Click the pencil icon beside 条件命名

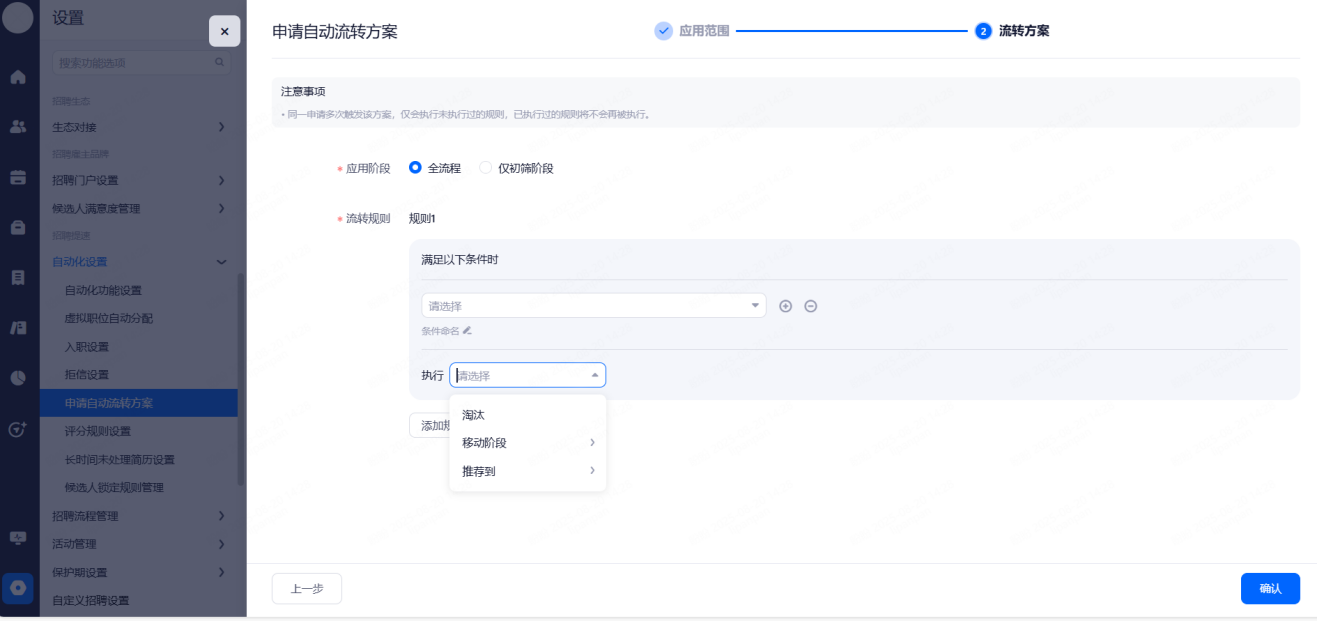coord(467,331)
